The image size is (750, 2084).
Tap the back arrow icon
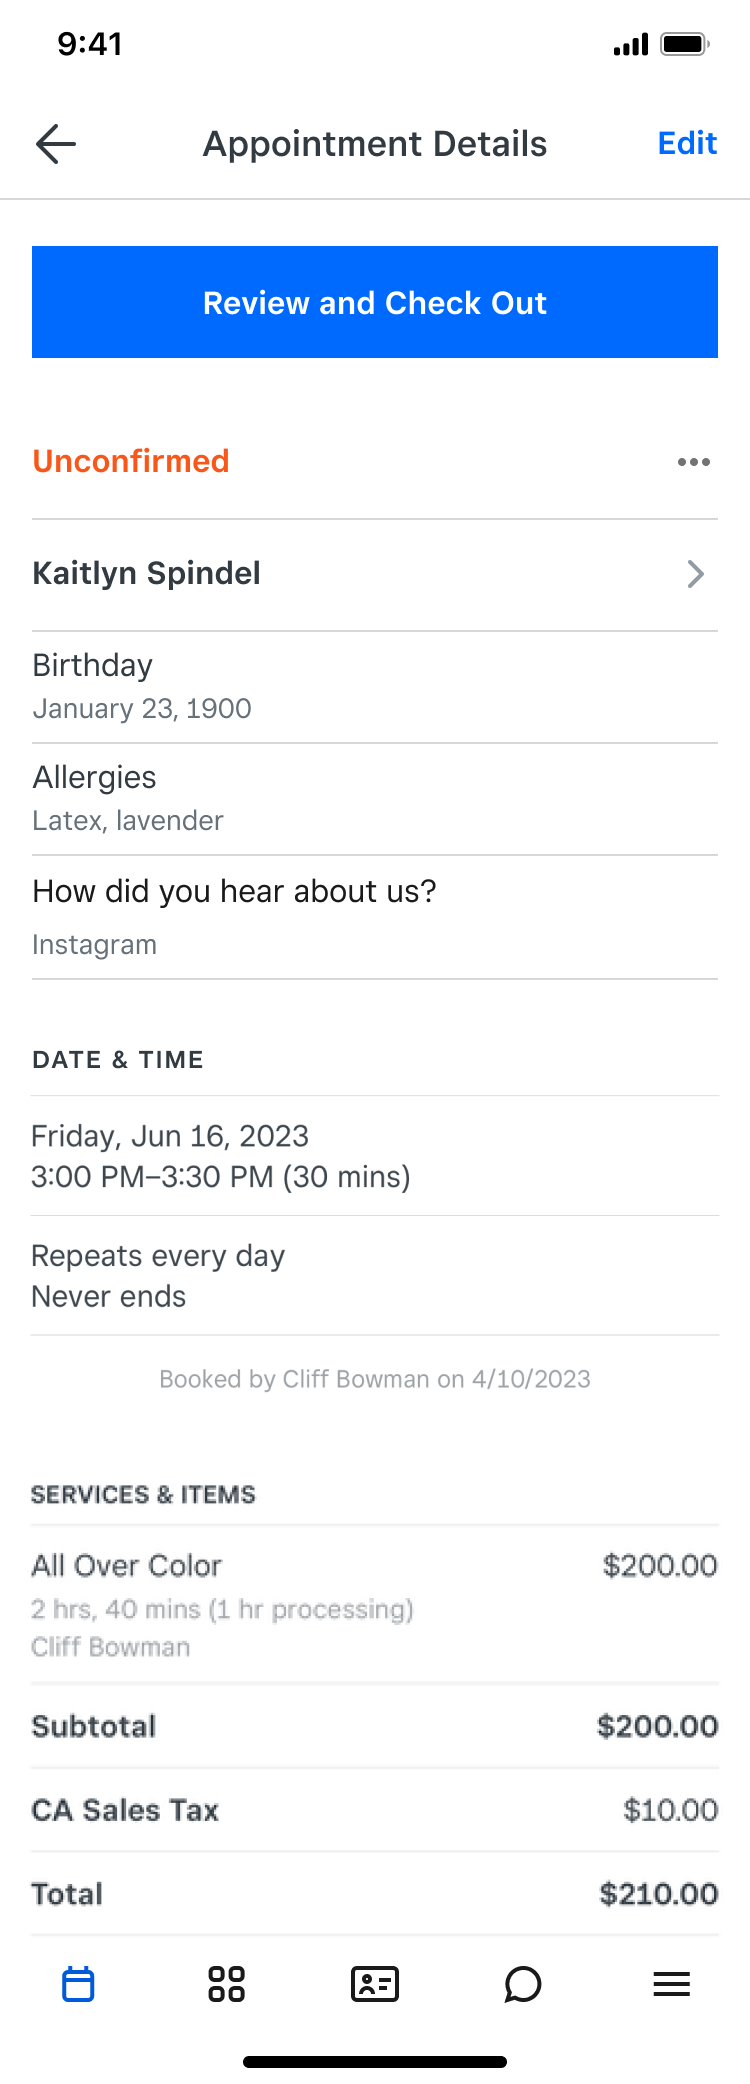56,144
